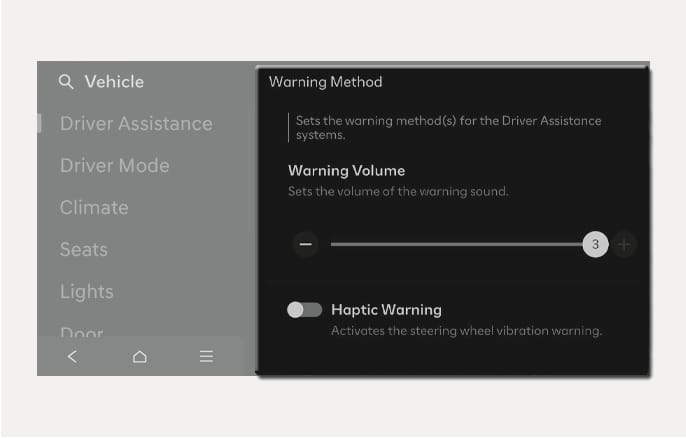
Task: Click the Warning Method panel header
Action: click(x=326, y=82)
